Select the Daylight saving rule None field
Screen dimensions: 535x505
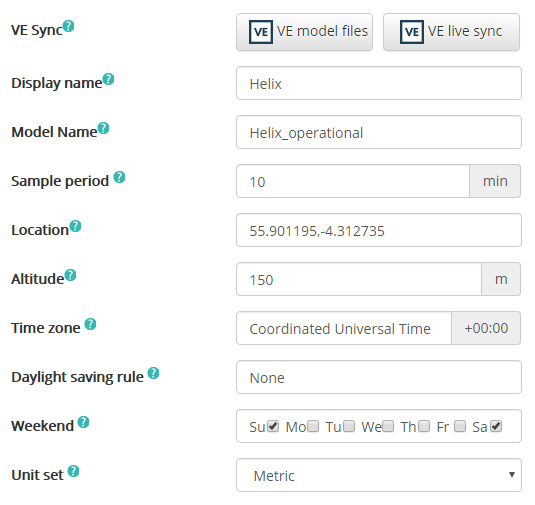pos(379,377)
